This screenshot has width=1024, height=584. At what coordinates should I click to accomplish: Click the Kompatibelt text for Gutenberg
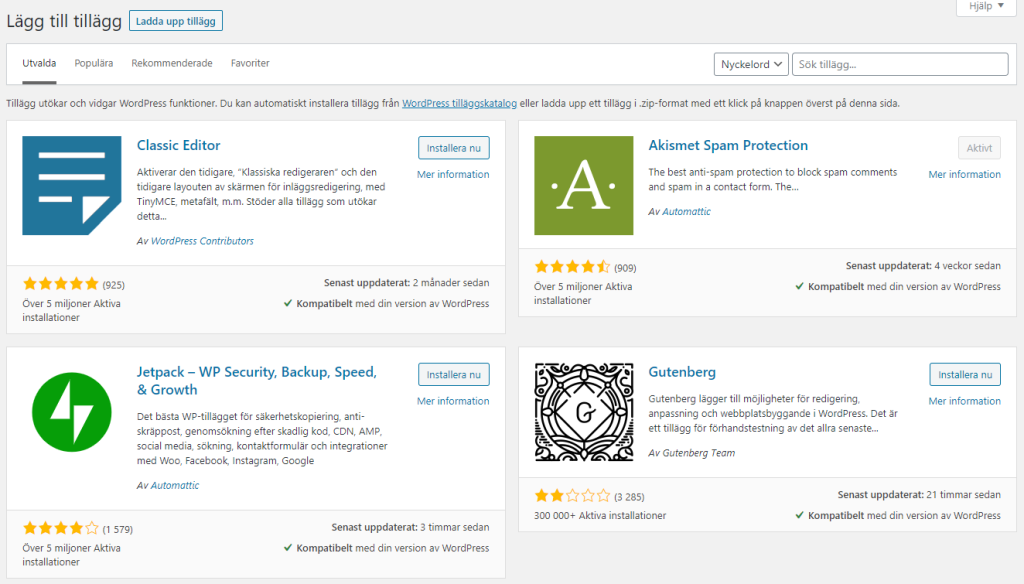[898, 515]
